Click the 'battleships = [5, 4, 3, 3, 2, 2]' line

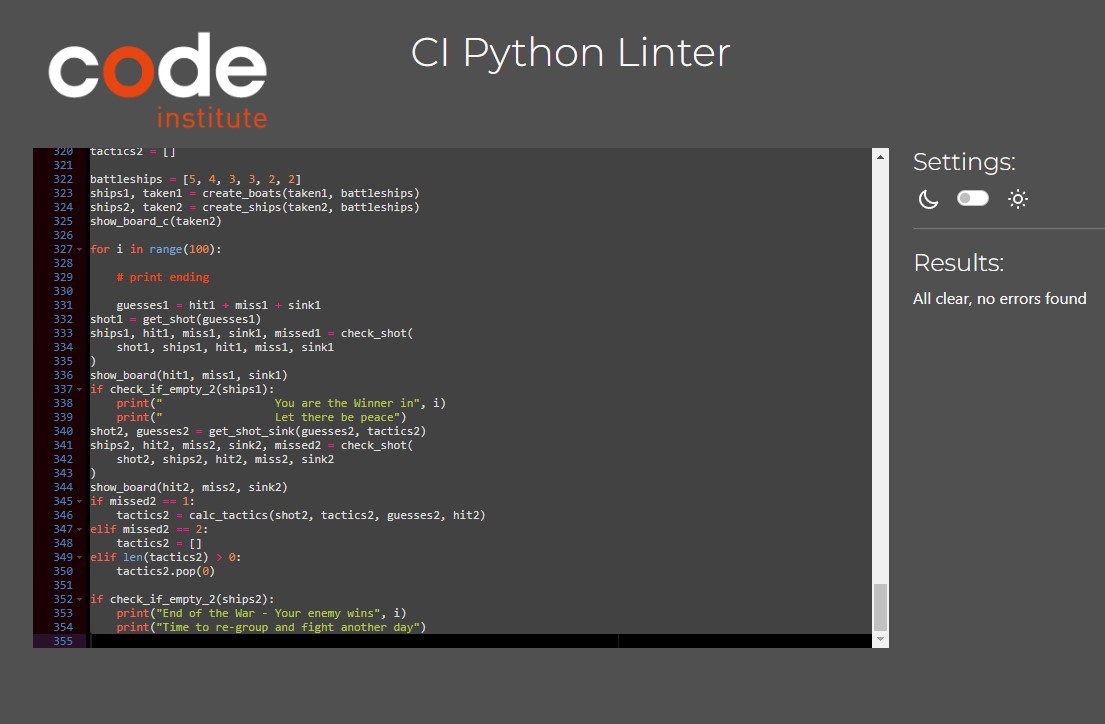(195, 179)
